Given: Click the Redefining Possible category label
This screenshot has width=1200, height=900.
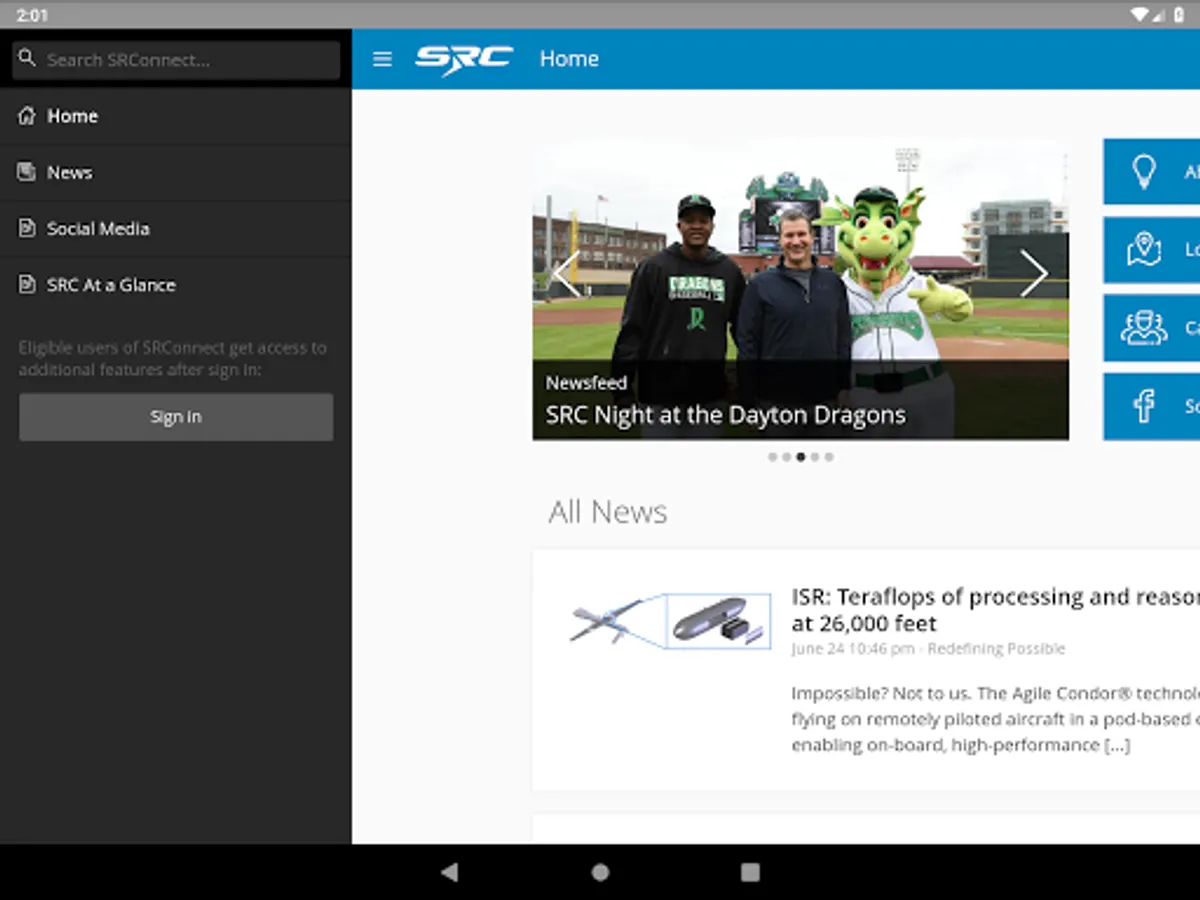Looking at the screenshot, I should point(996,649).
